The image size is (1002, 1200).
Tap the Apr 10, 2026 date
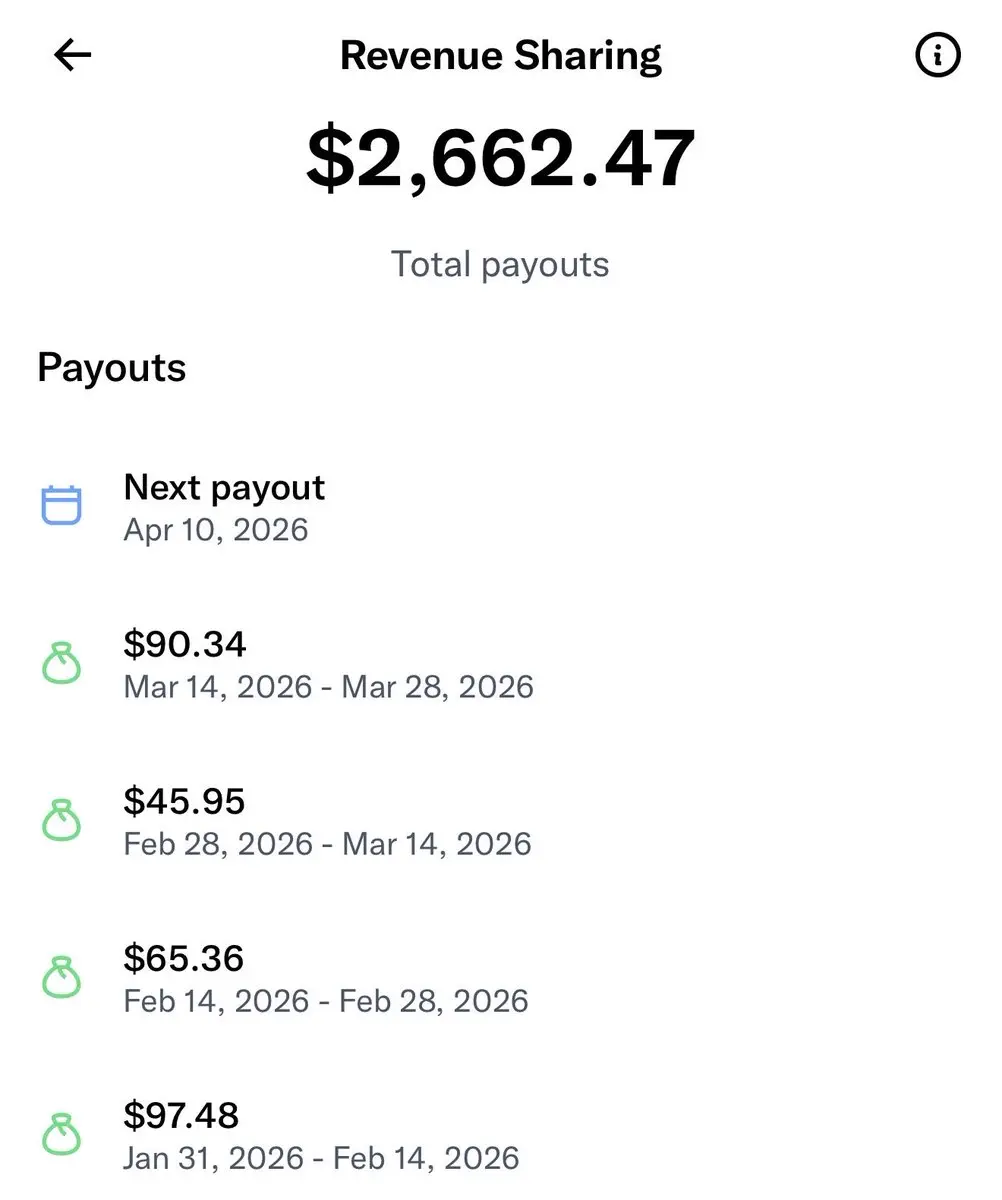pos(216,529)
